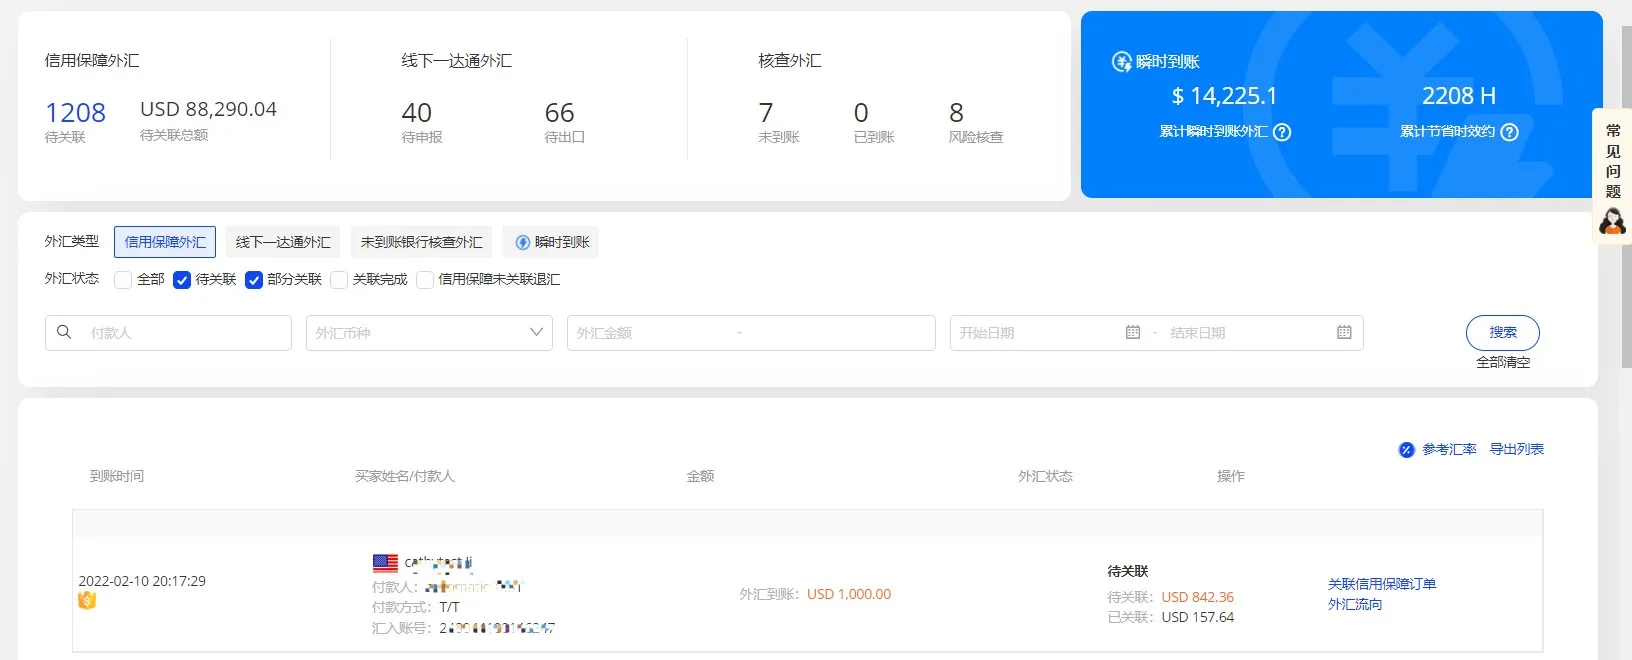Open the start date calendar icon
The image size is (1632, 660).
(x=1133, y=332)
